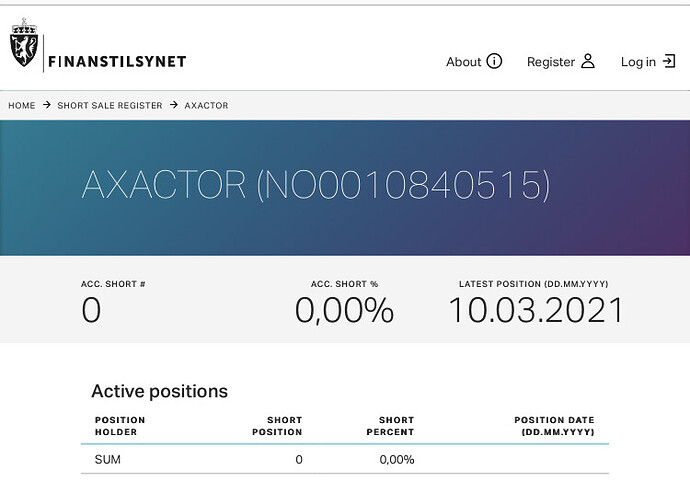Click the SHORT POSITION column header
This screenshot has height=493, width=690.
pyautogui.click(x=277, y=426)
